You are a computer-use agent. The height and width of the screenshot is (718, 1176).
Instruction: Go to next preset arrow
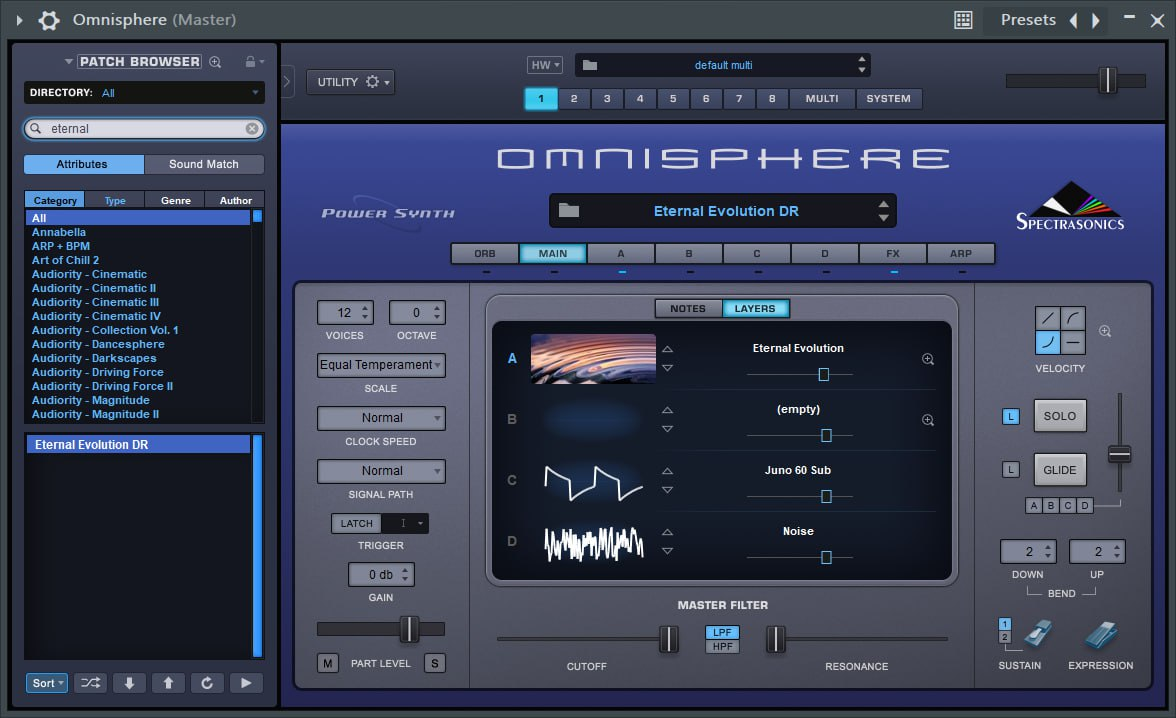pyautogui.click(x=1096, y=20)
